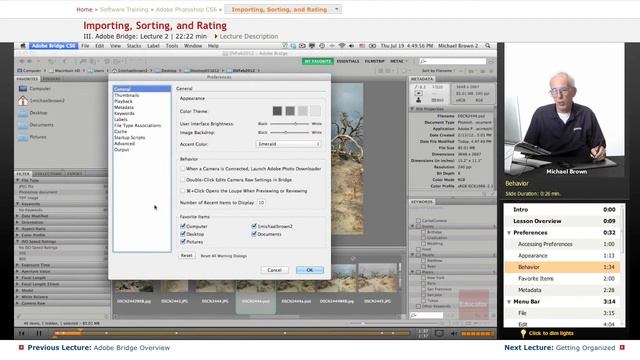Click the time machine icon in menu bar

[322, 46]
